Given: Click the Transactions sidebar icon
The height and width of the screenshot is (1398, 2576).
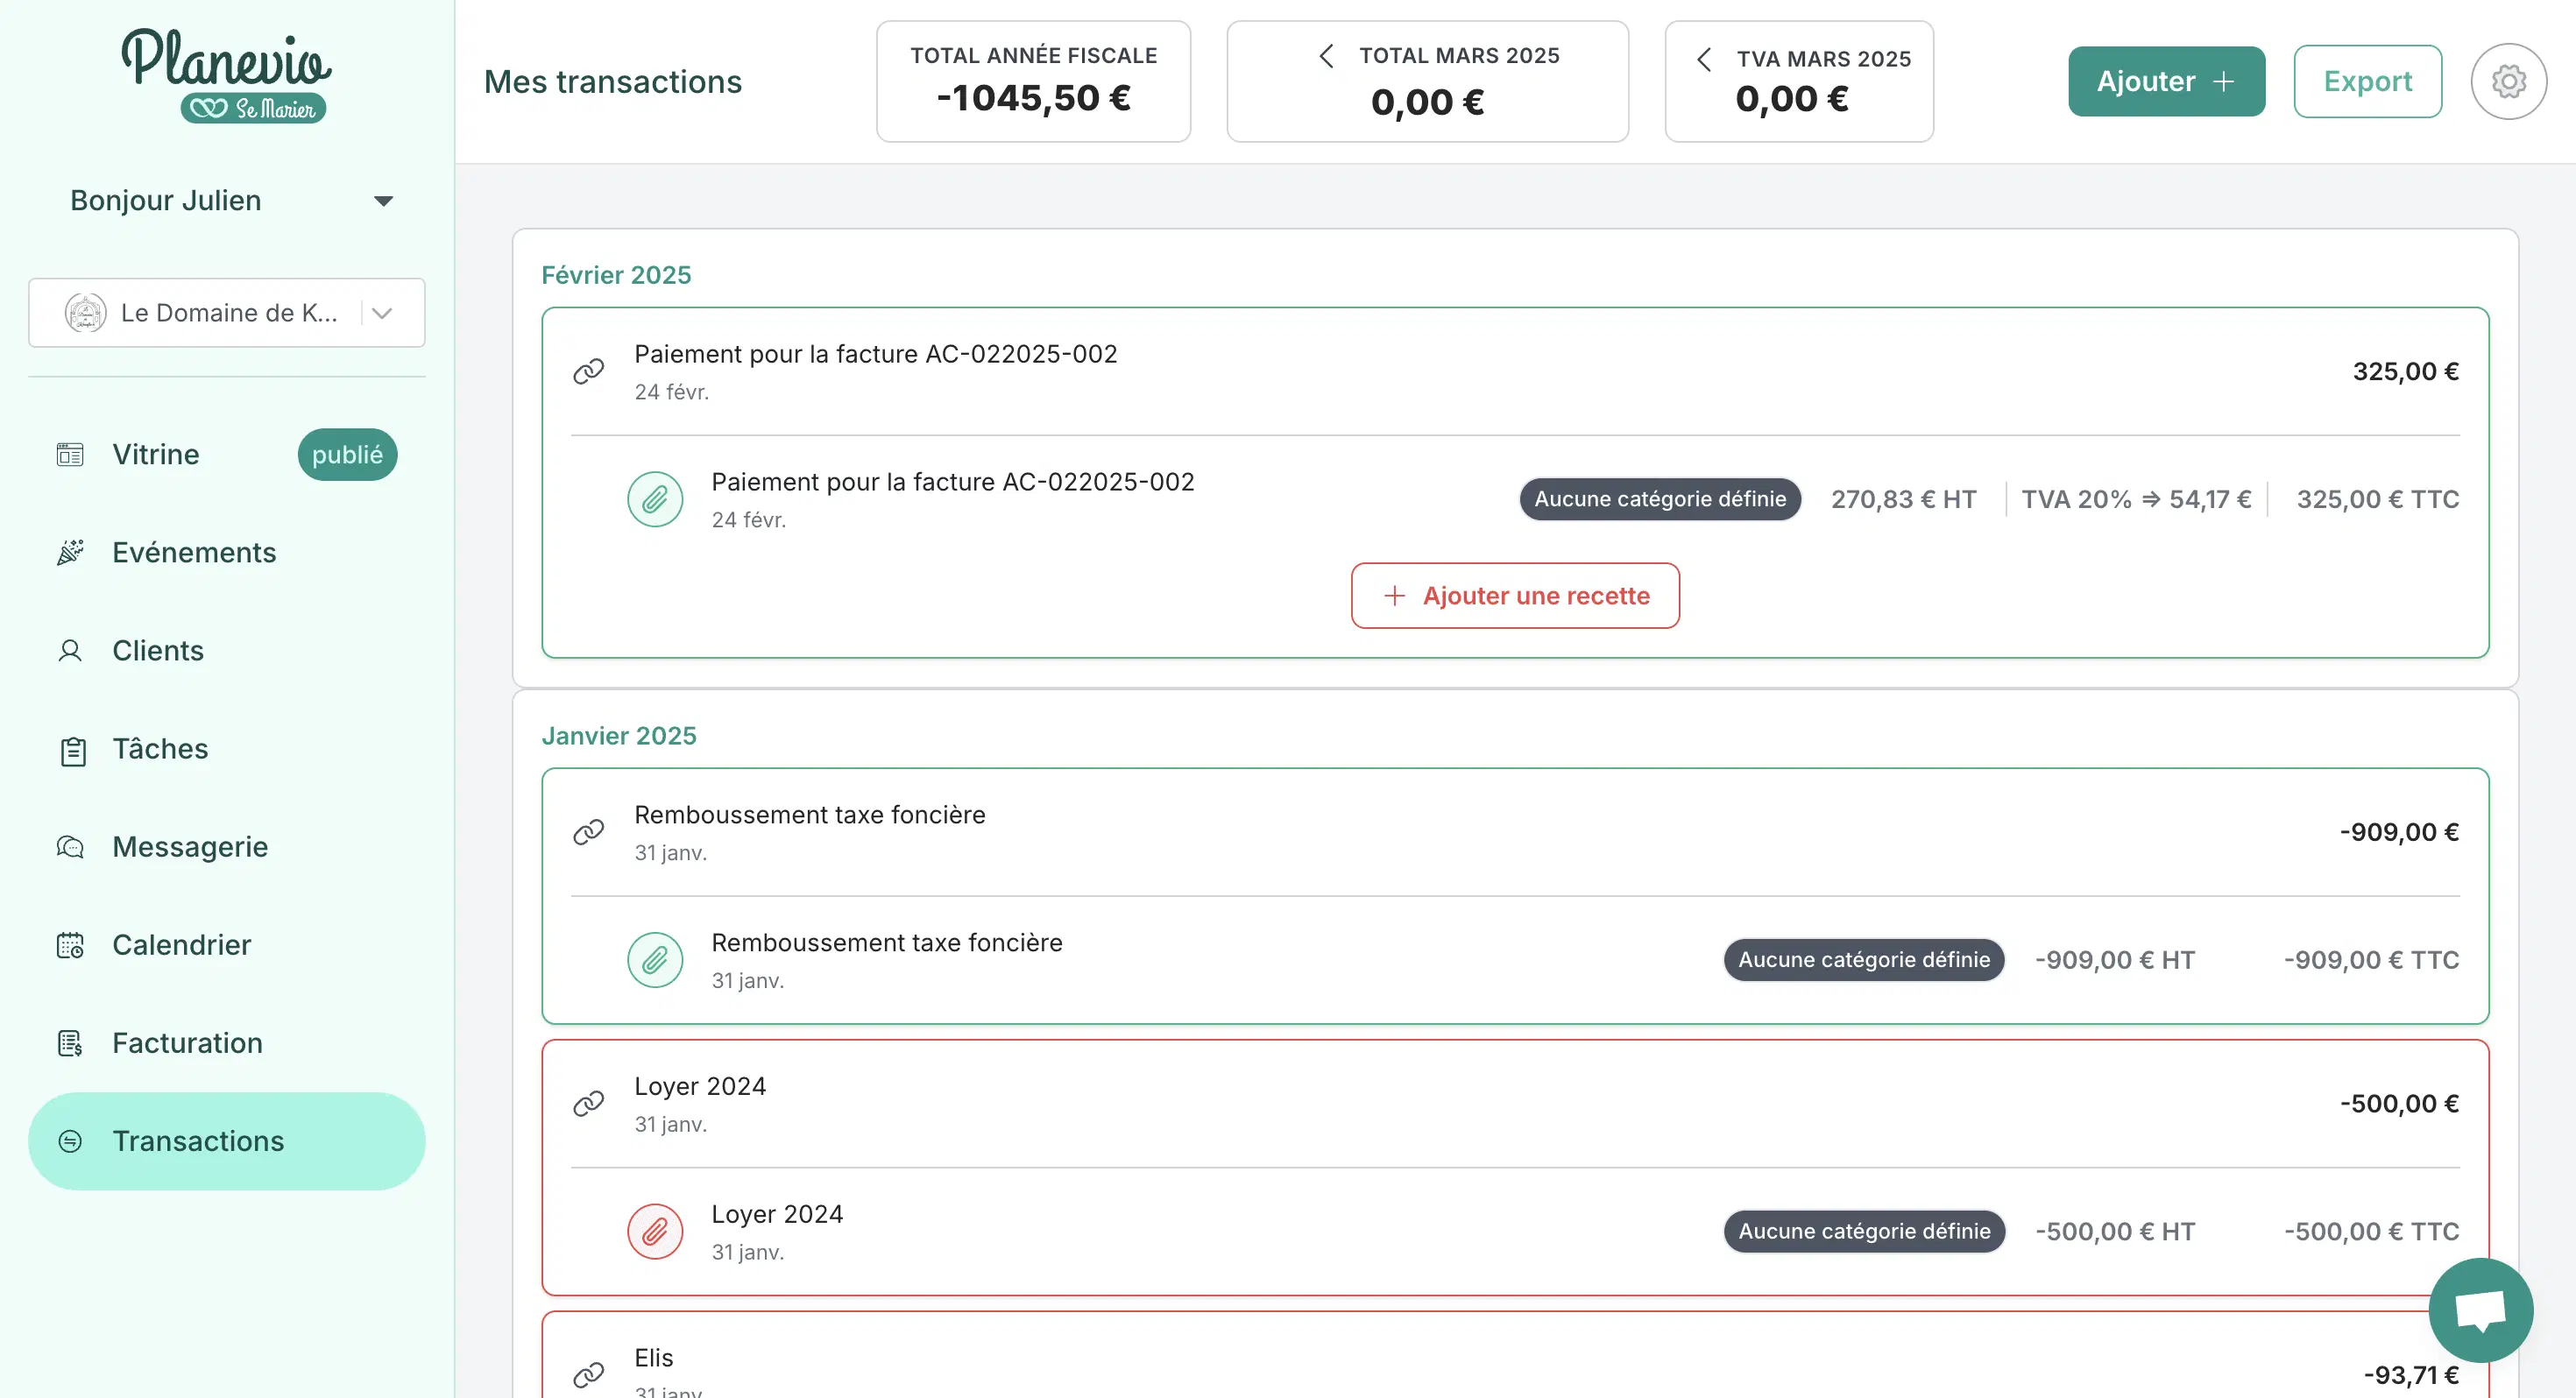Looking at the screenshot, I should (70, 1141).
